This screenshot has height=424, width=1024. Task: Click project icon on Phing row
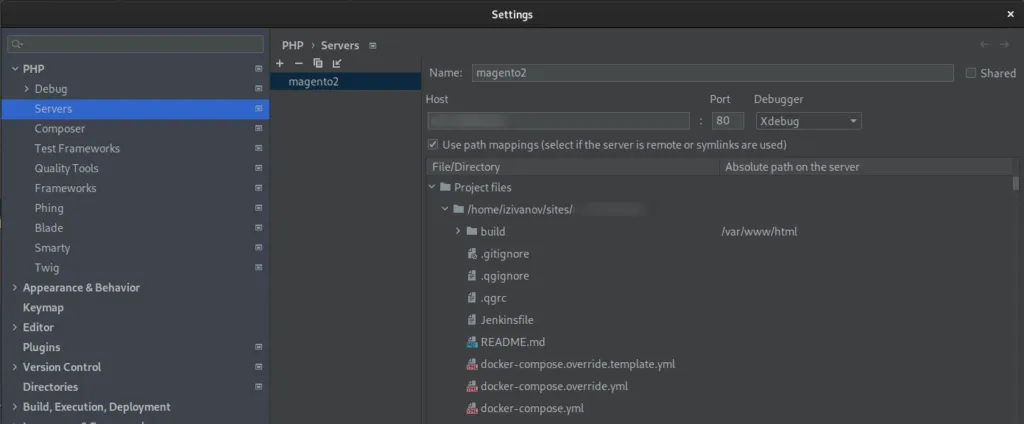tap(259, 208)
